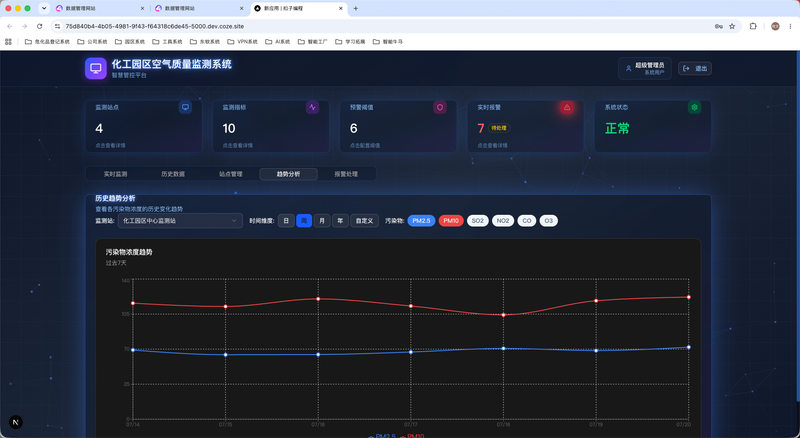Open the Next.js N badge at bottom left

pyautogui.click(x=16, y=422)
